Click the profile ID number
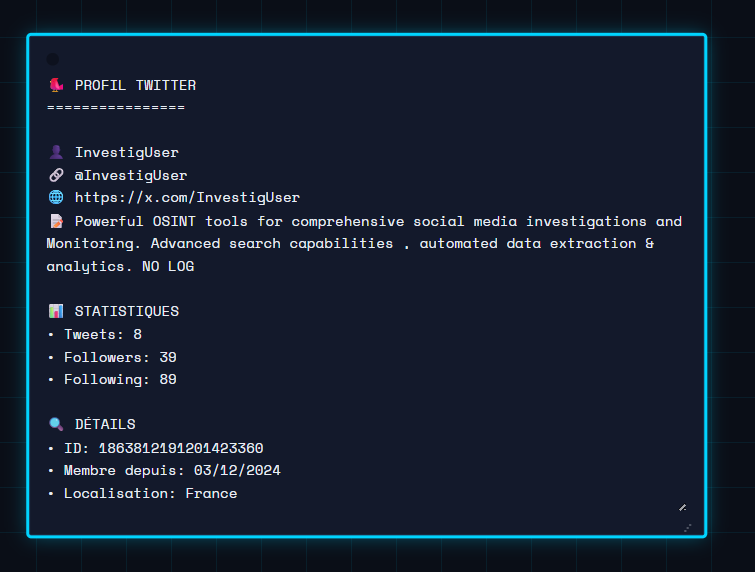 tap(180, 447)
